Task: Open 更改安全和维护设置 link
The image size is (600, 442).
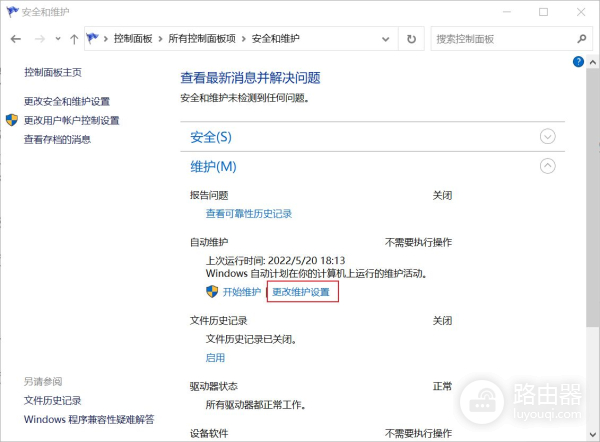Action: [67, 101]
